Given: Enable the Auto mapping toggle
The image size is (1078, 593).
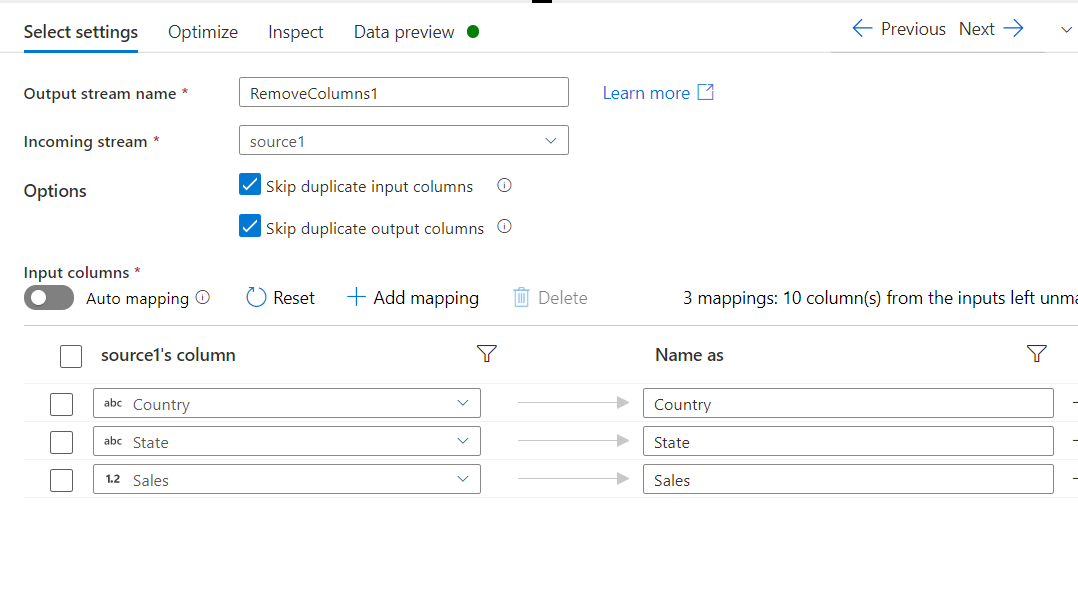Looking at the screenshot, I should (49, 297).
